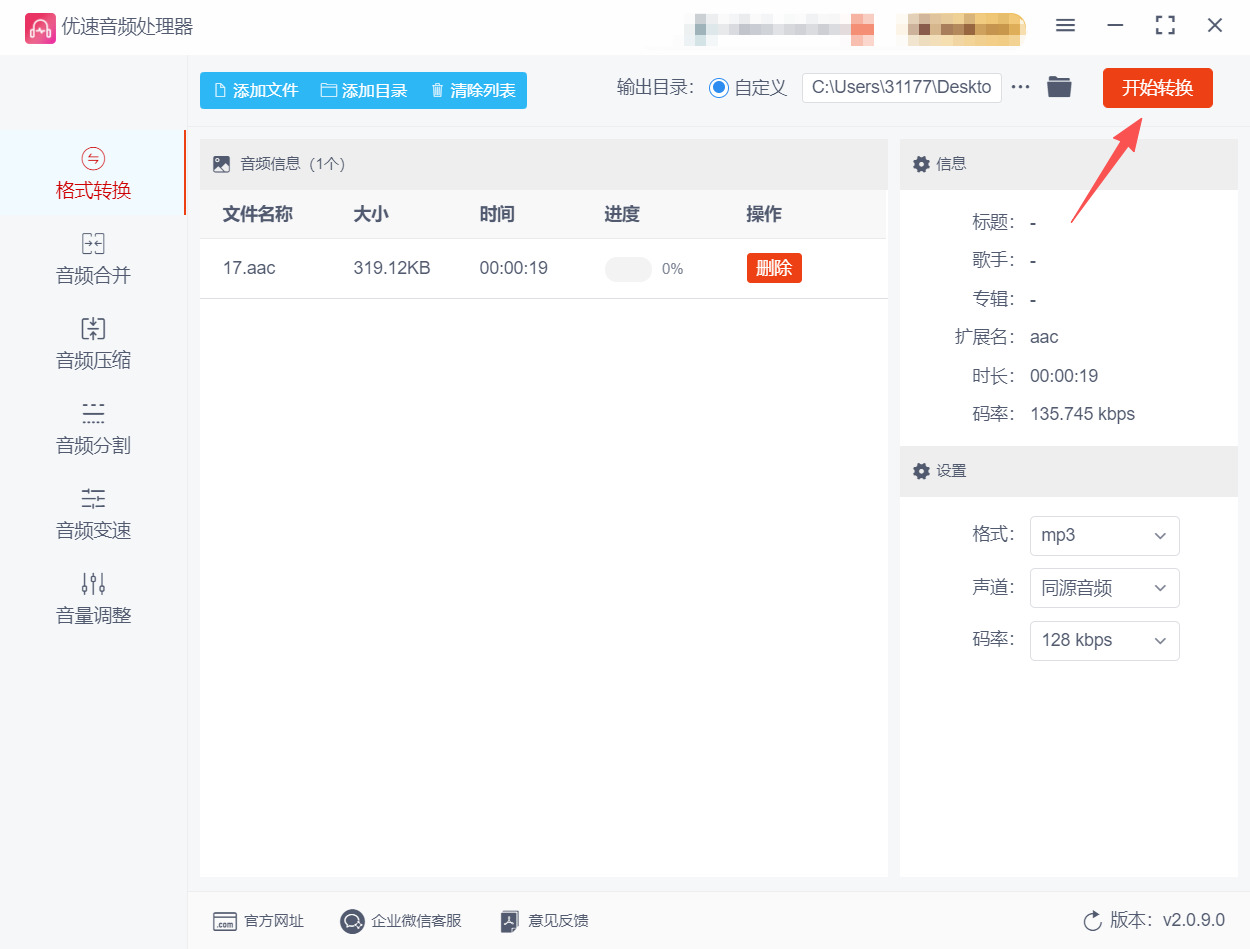
Task: Click 删除 button for 17.aac
Action: pyautogui.click(x=774, y=268)
